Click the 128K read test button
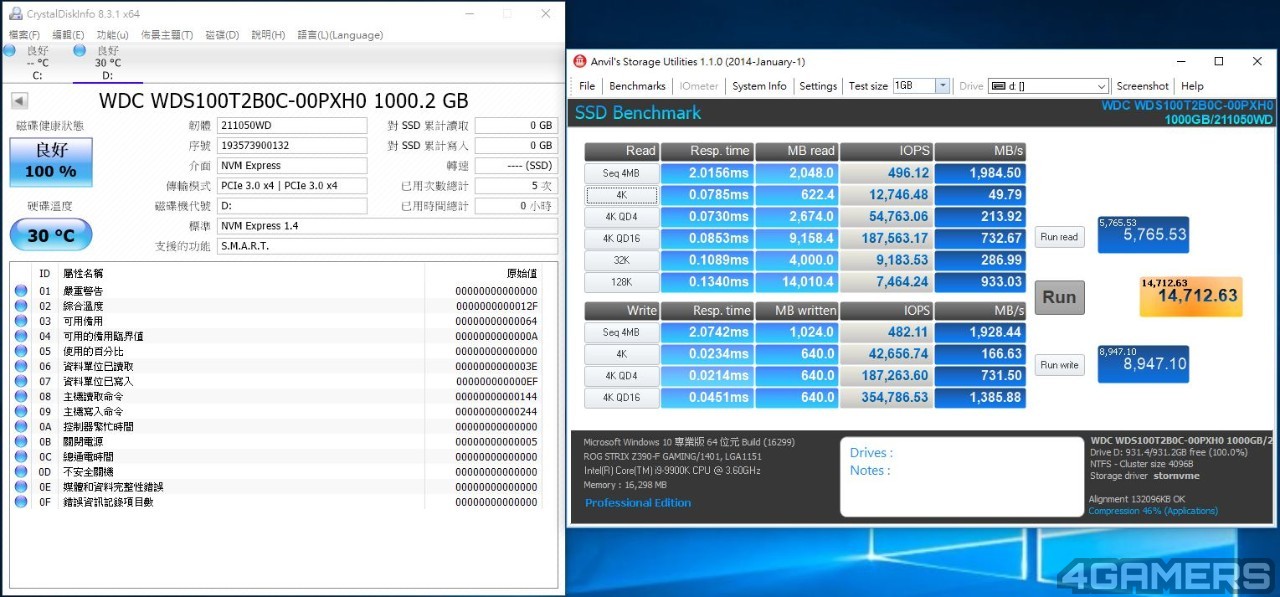This screenshot has height=597, width=1280. click(620, 282)
